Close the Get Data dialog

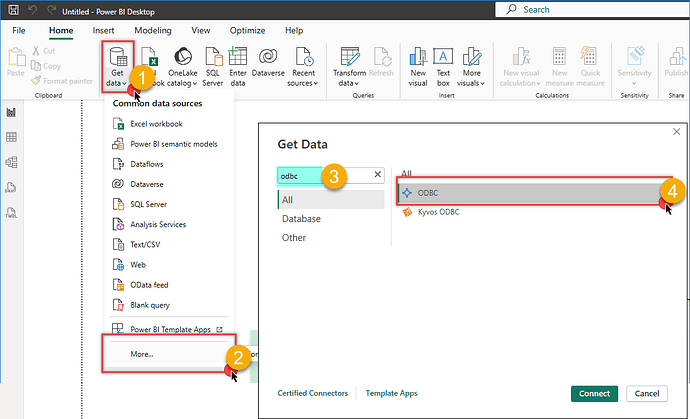[x=676, y=132]
